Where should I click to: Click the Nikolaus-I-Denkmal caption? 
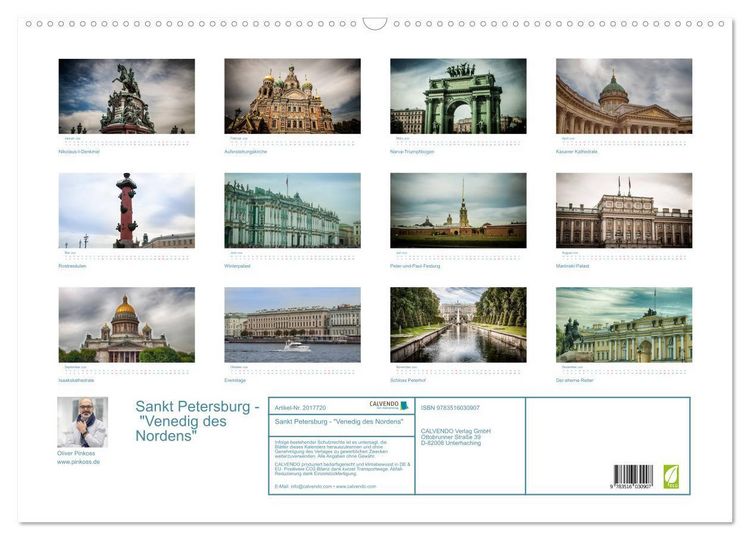tap(79, 152)
